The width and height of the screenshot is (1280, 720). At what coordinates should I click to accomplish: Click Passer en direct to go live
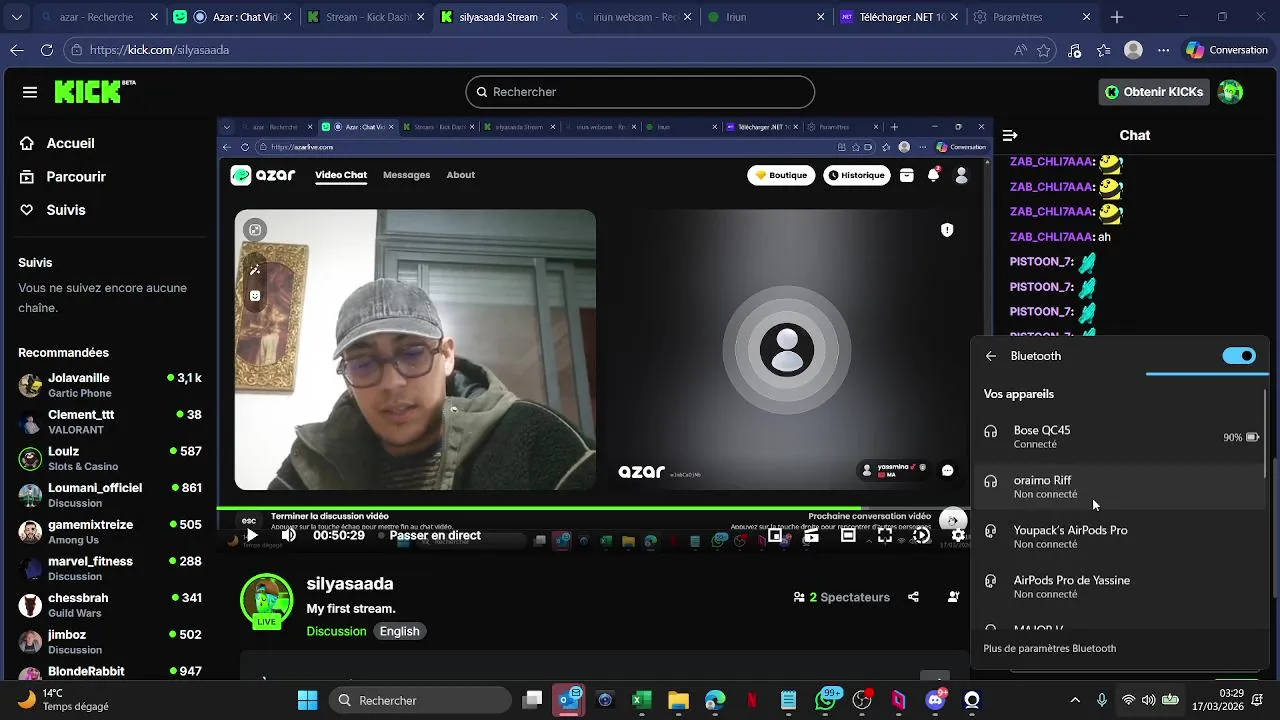[x=435, y=535]
